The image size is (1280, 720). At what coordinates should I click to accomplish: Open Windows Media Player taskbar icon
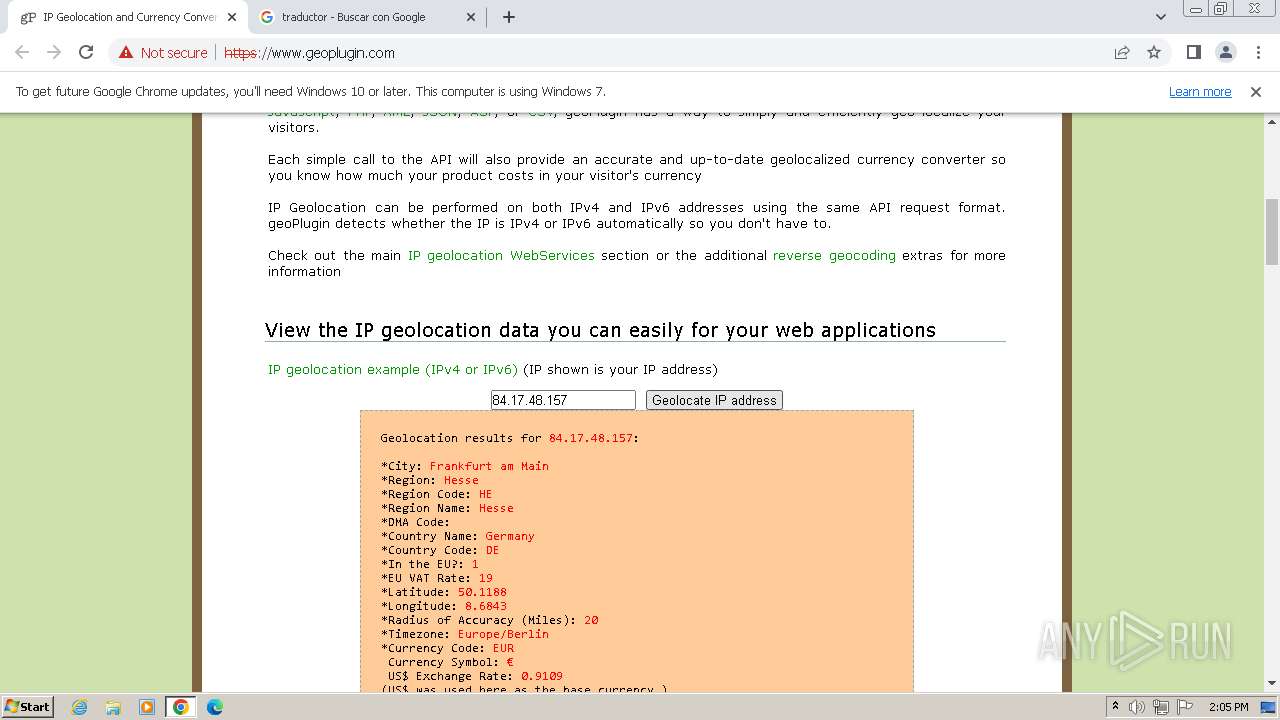[x=147, y=707]
